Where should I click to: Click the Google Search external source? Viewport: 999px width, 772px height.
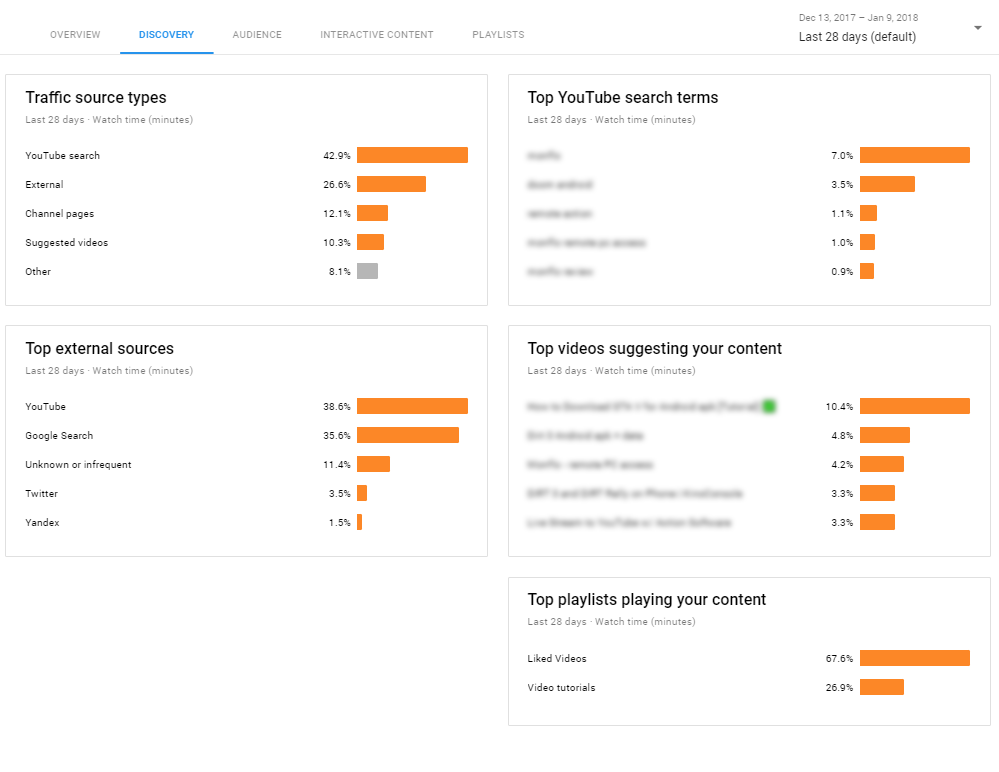click(x=59, y=436)
